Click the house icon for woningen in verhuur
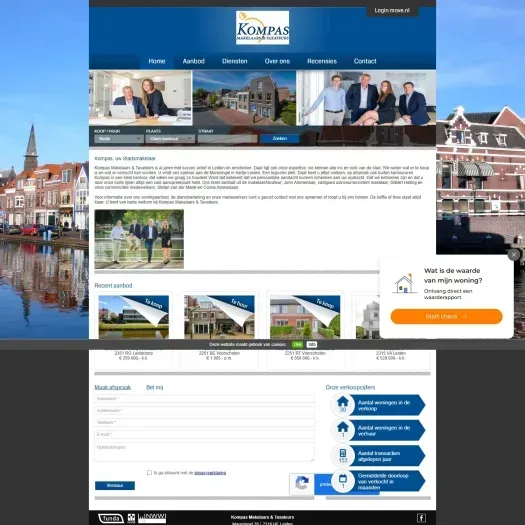This screenshot has width=525, height=525. pyautogui.click(x=343, y=427)
